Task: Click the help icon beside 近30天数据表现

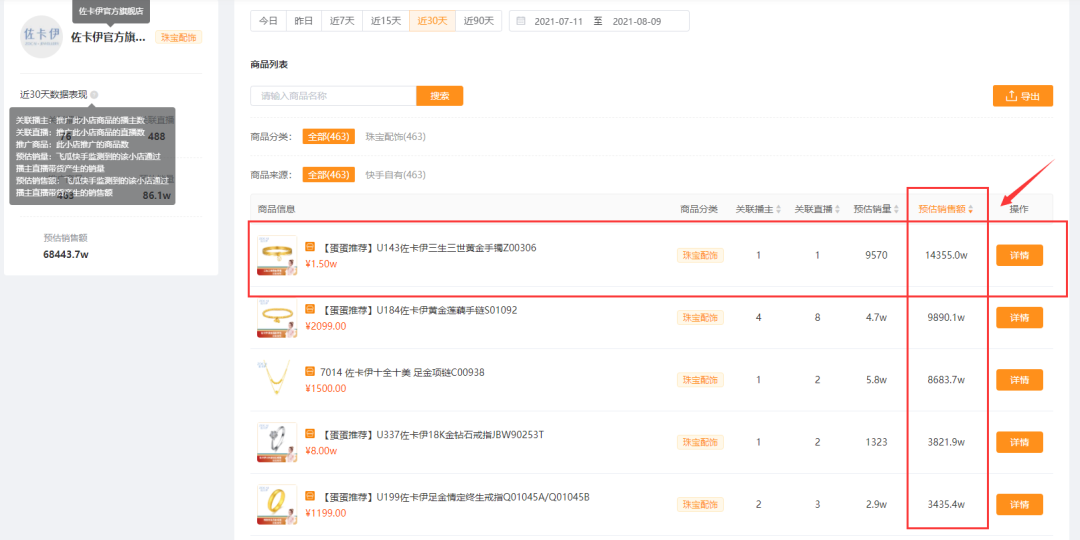Action: tap(94, 95)
